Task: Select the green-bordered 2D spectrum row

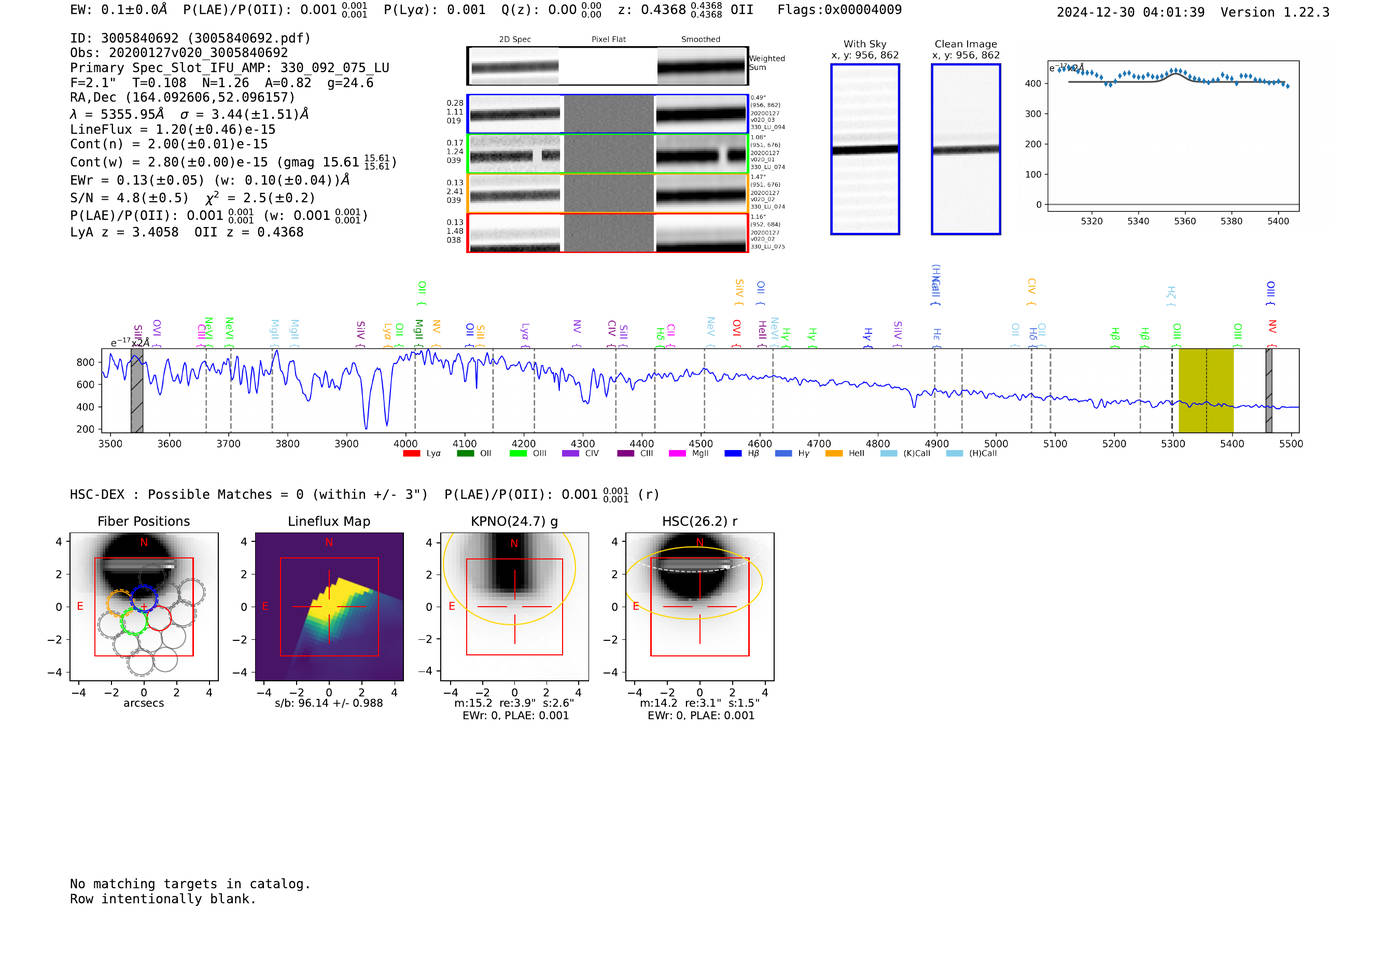Action: click(608, 154)
